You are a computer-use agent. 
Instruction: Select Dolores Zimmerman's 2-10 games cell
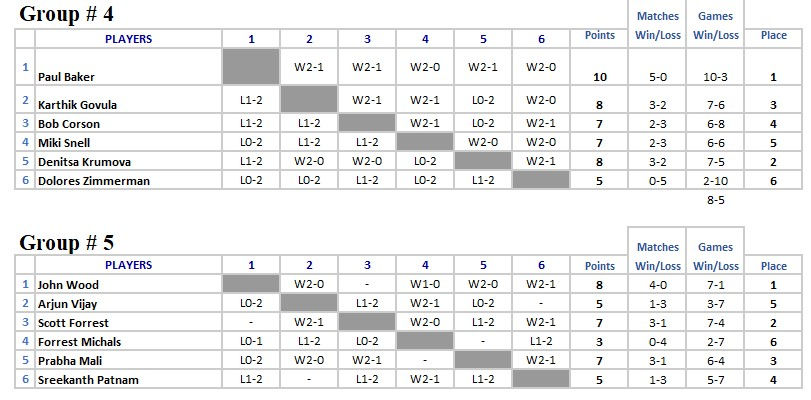pos(715,181)
